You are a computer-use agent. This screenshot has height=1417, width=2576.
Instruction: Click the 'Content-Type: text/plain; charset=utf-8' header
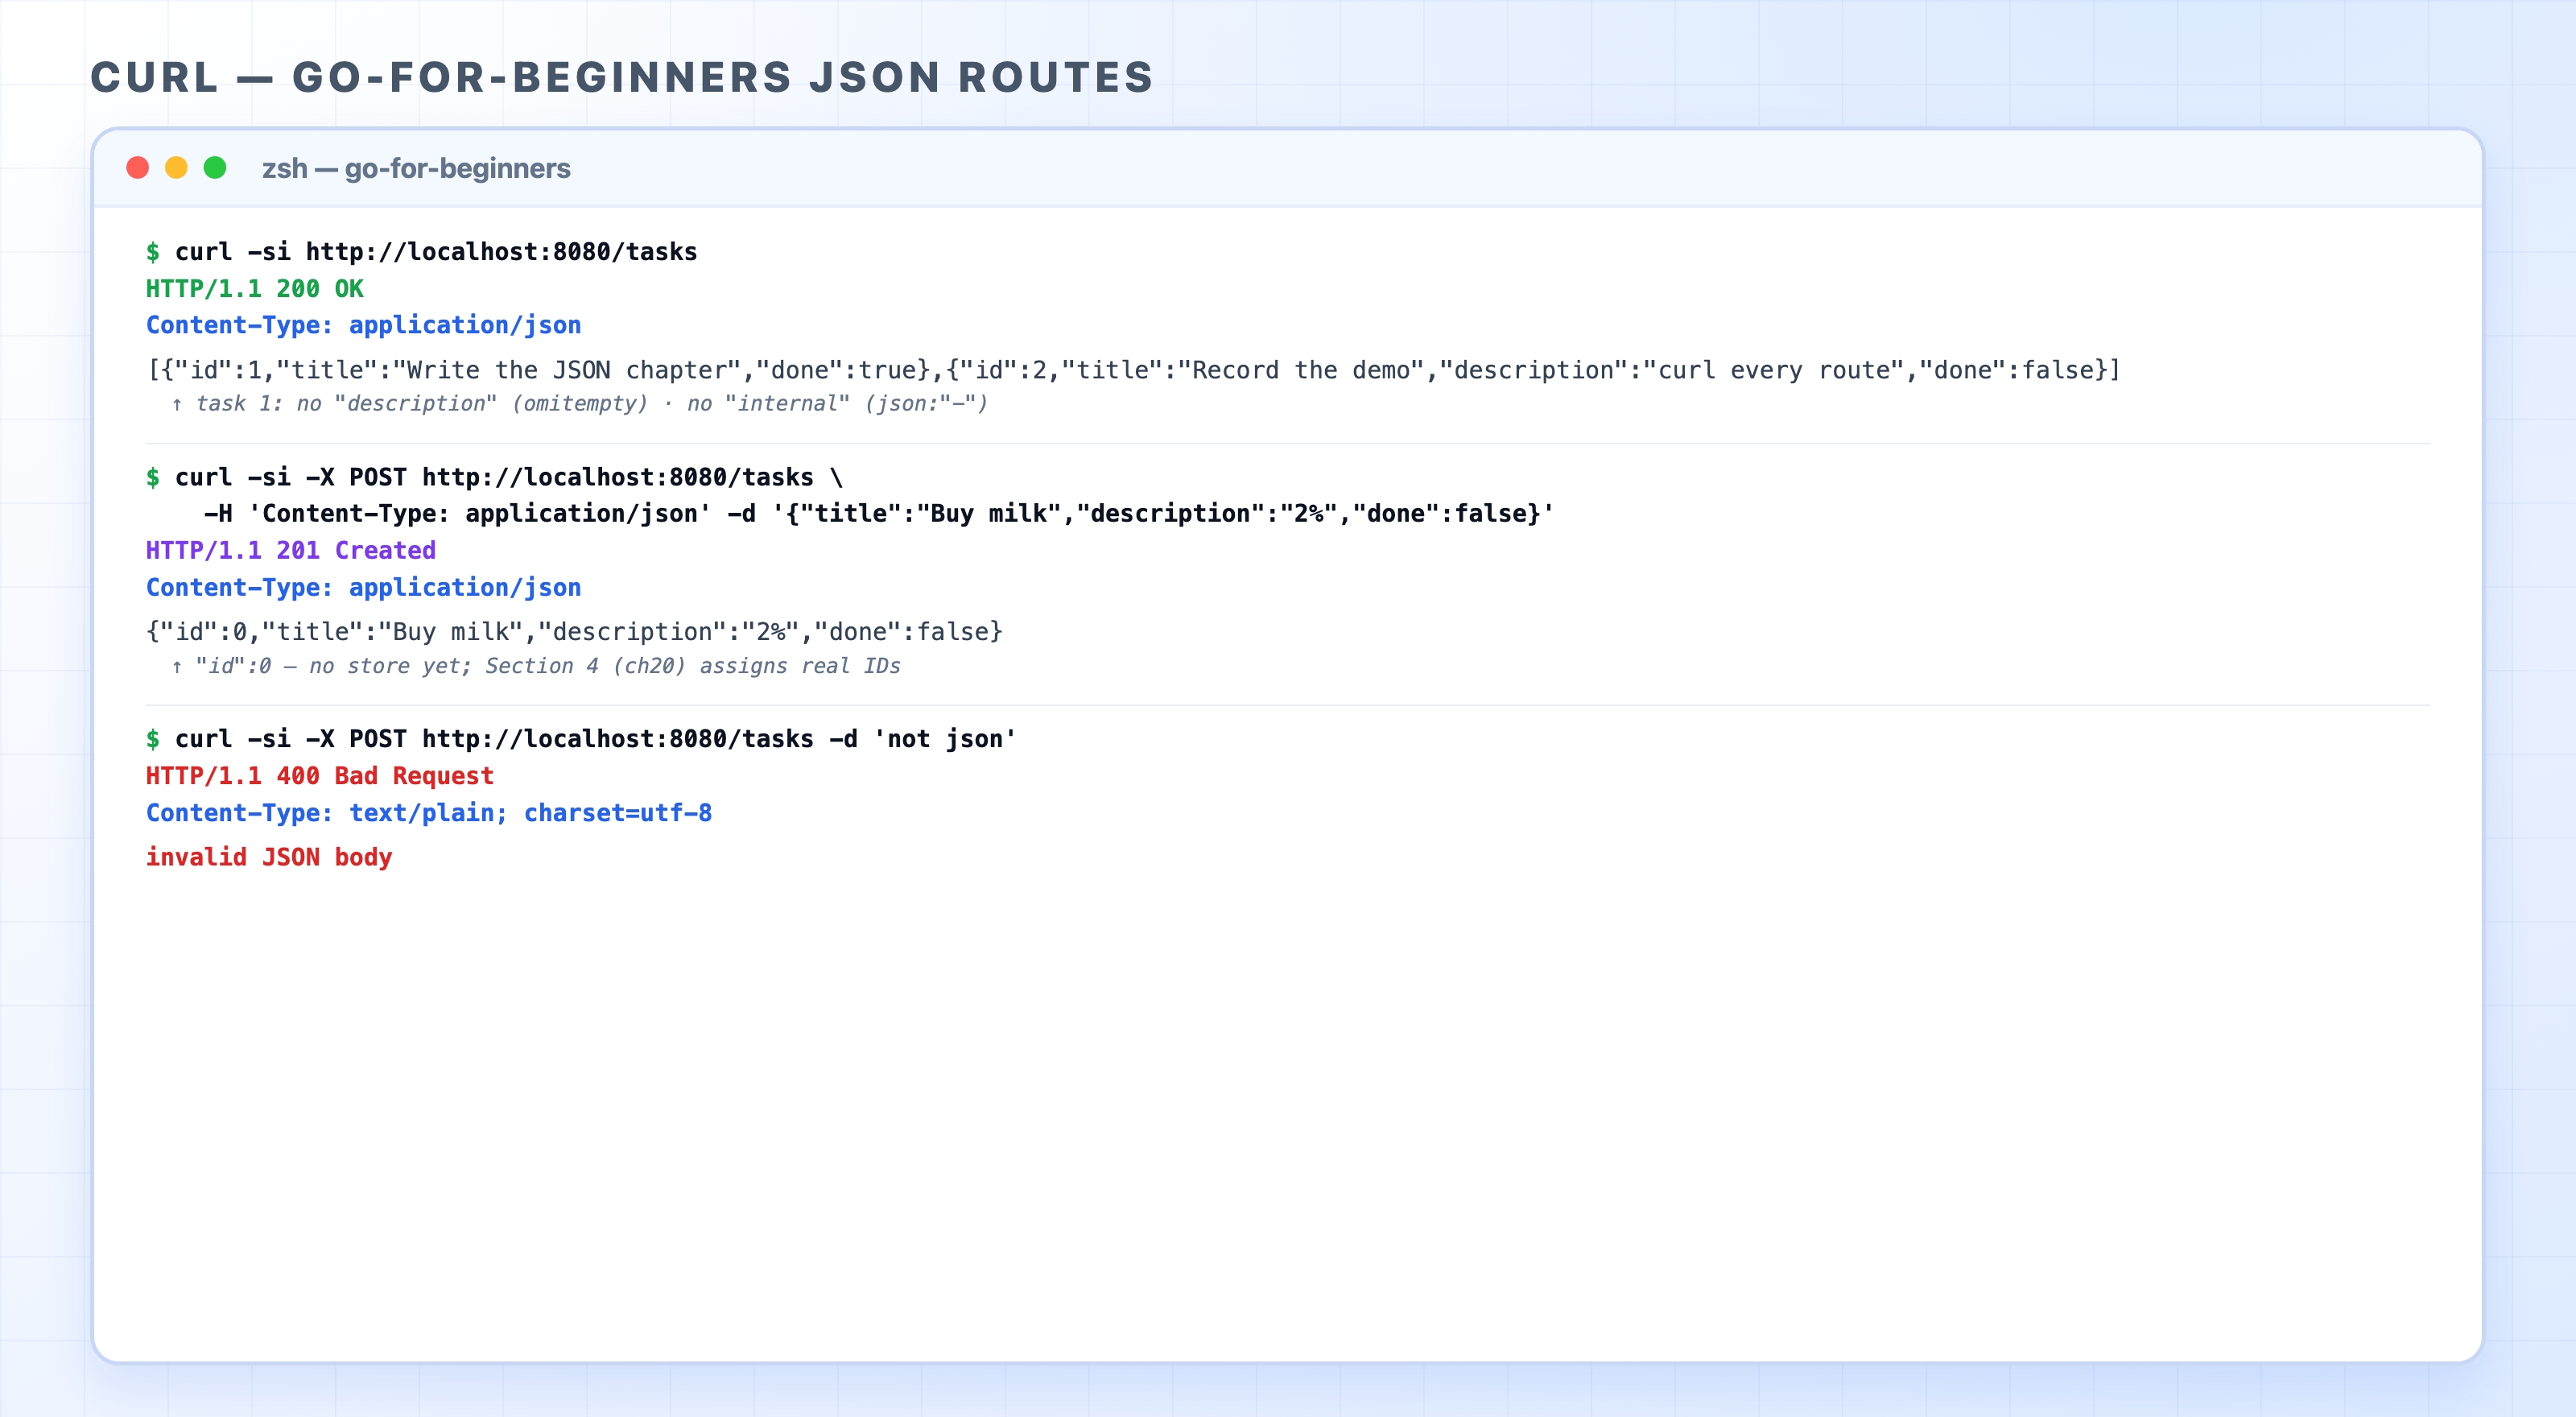[x=429, y=813]
